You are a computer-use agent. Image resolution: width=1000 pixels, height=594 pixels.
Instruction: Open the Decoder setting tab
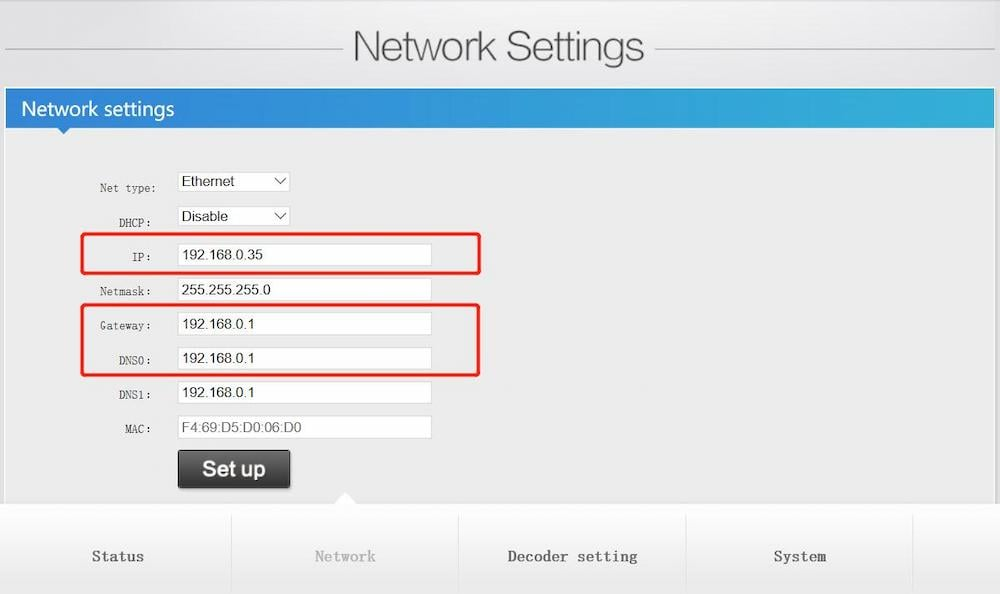pyautogui.click(x=571, y=555)
